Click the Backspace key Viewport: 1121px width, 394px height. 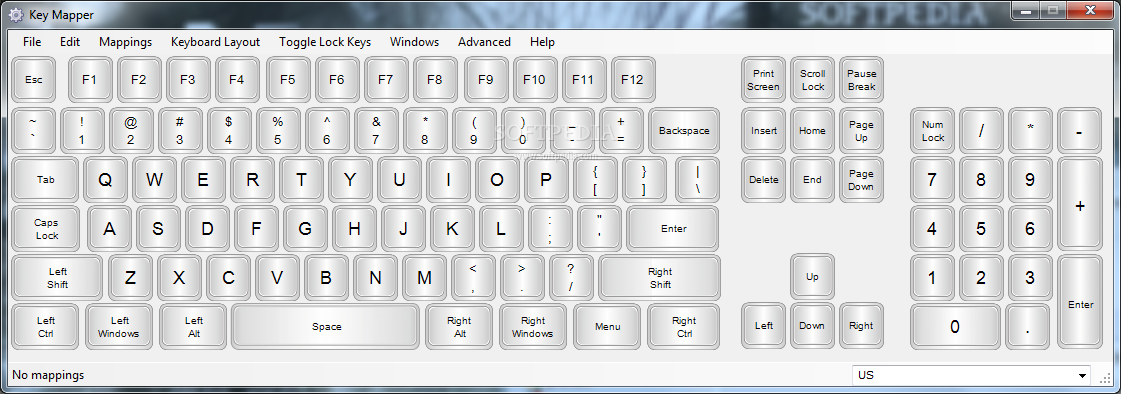[x=684, y=130]
